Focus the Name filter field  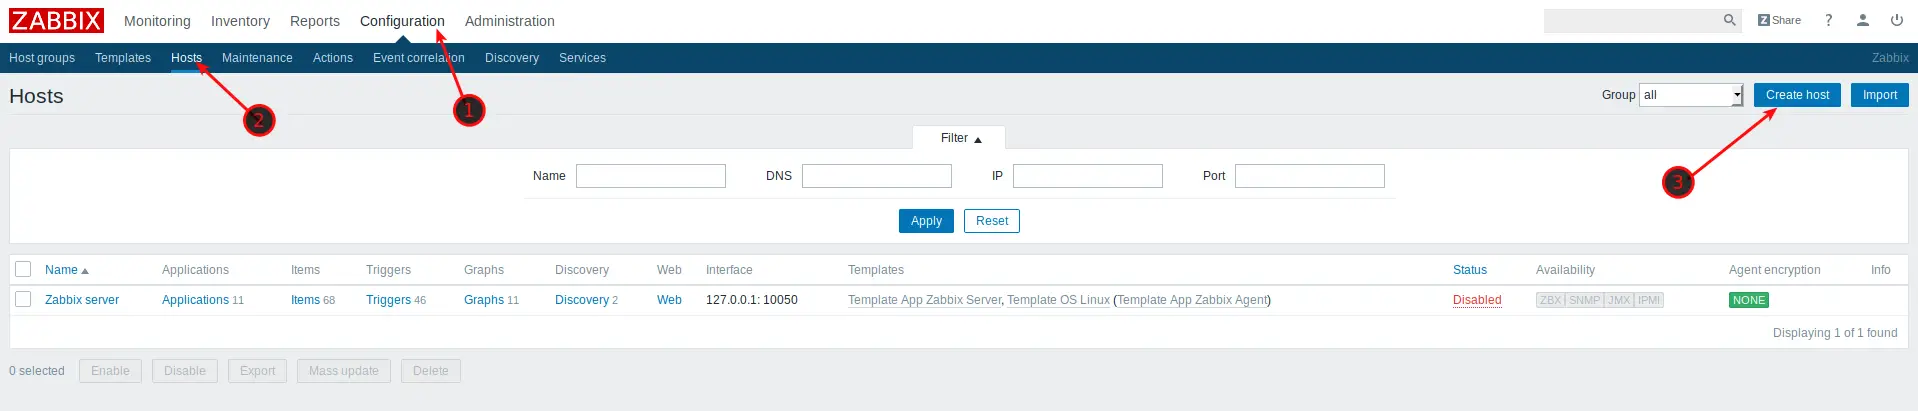click(651, 176)
